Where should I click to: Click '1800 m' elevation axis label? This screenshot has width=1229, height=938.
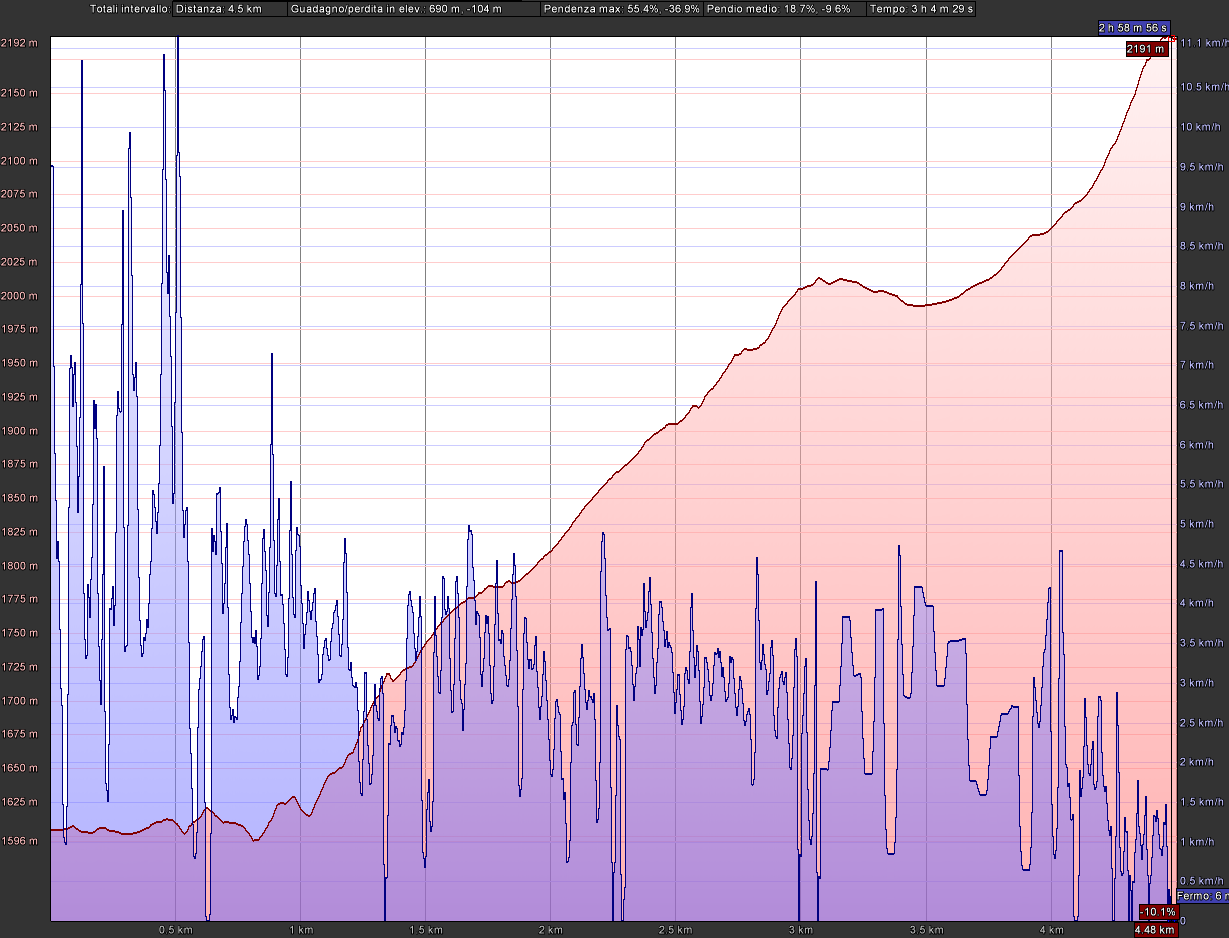19,566
